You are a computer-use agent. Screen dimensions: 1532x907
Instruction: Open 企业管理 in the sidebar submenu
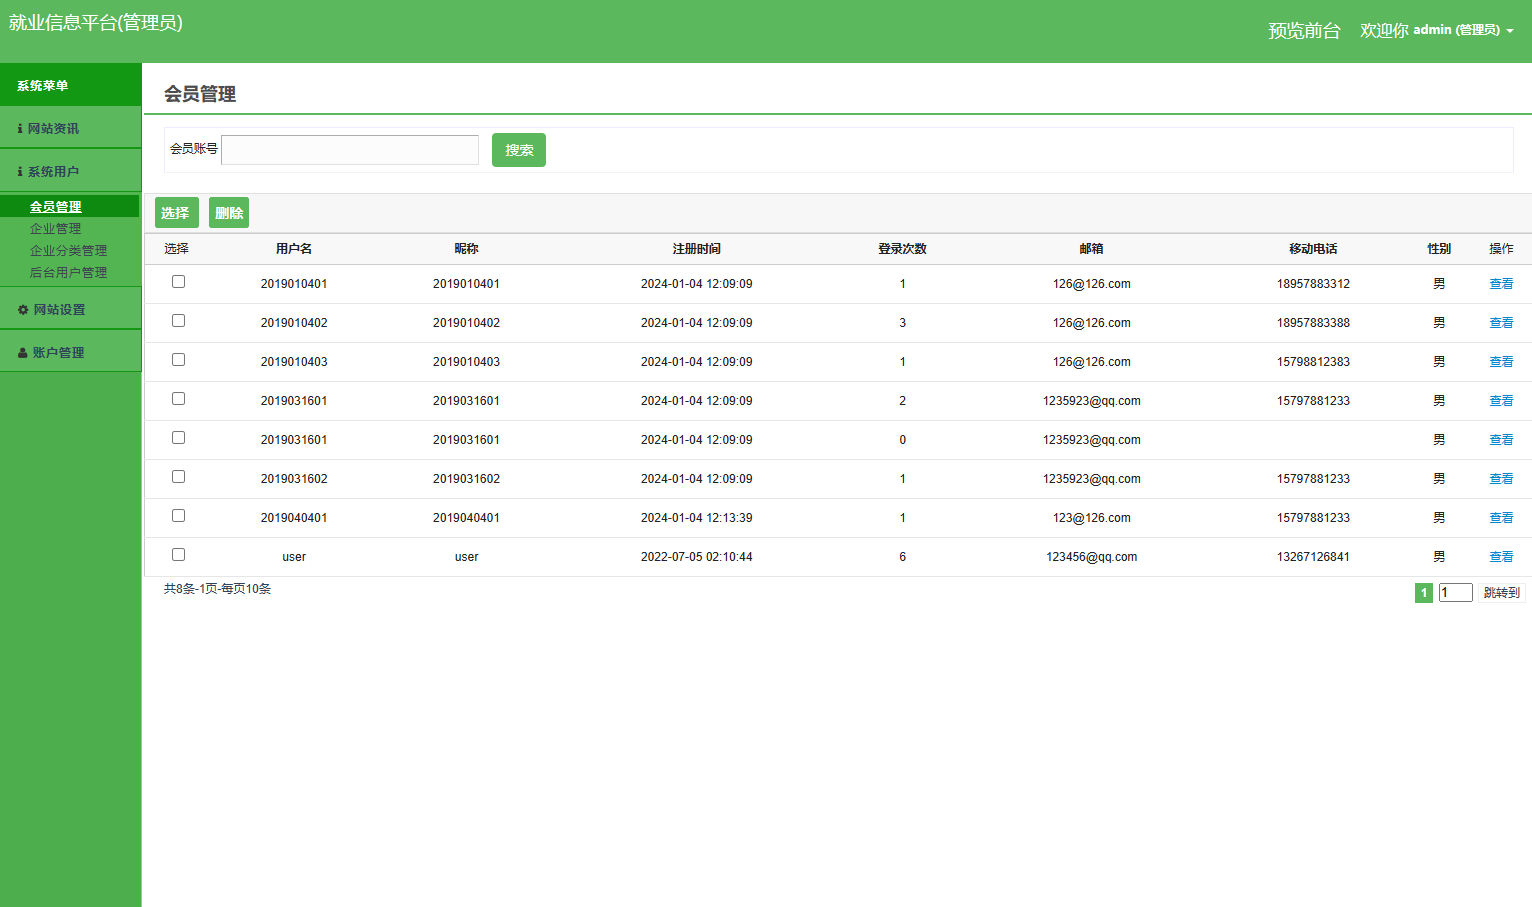click(x=55, y=229)
